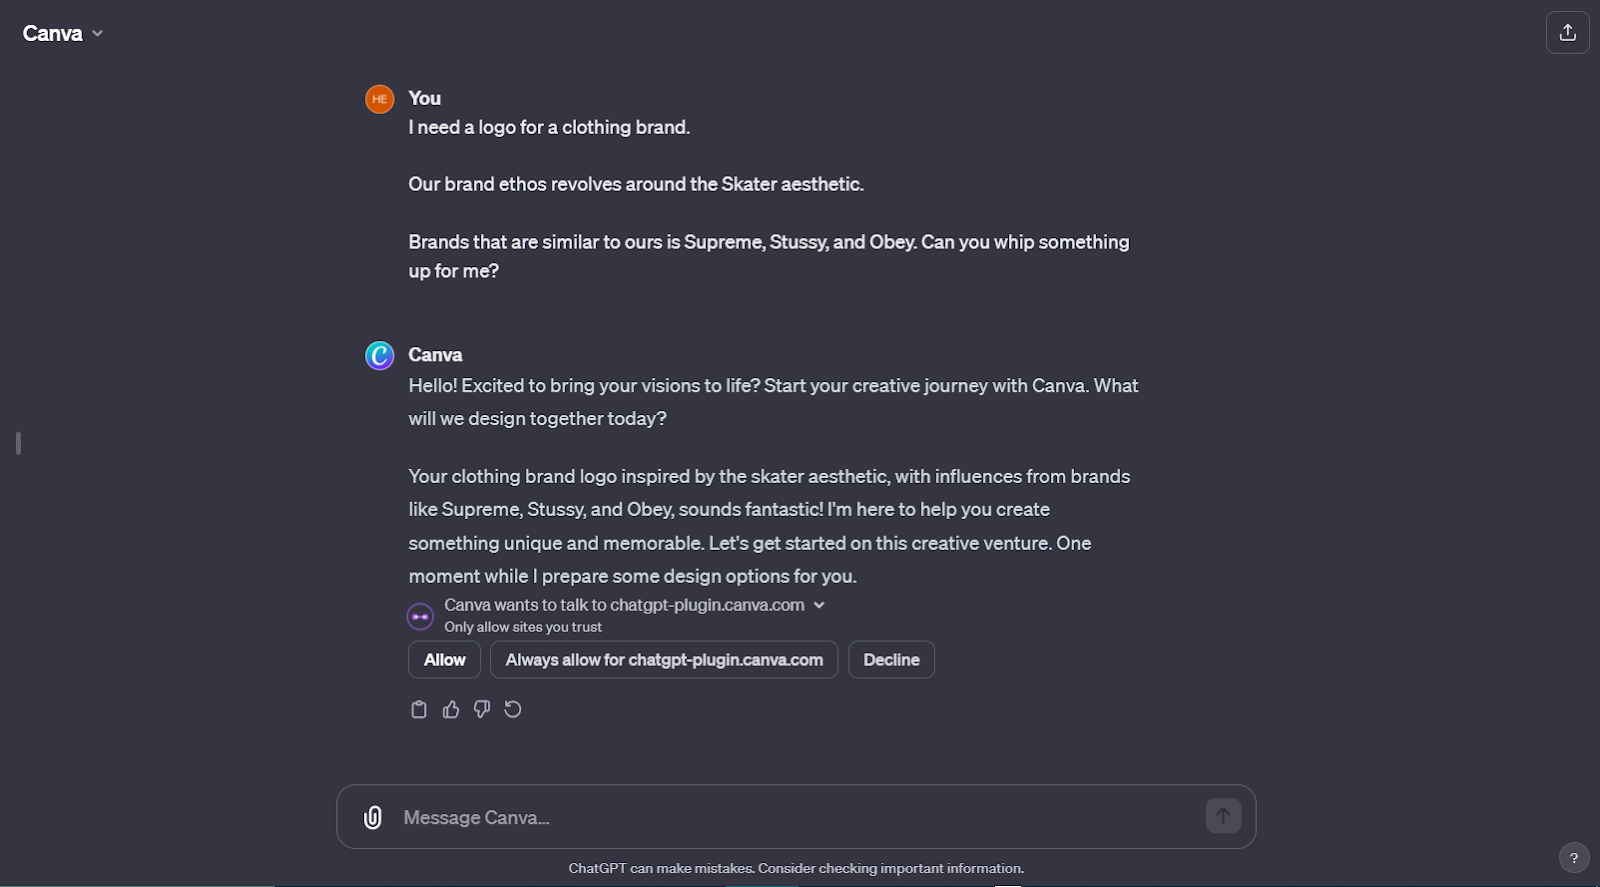Click the share icon at top right
The height and width of the screenshot is (887, 1600).
[1567, 32]
